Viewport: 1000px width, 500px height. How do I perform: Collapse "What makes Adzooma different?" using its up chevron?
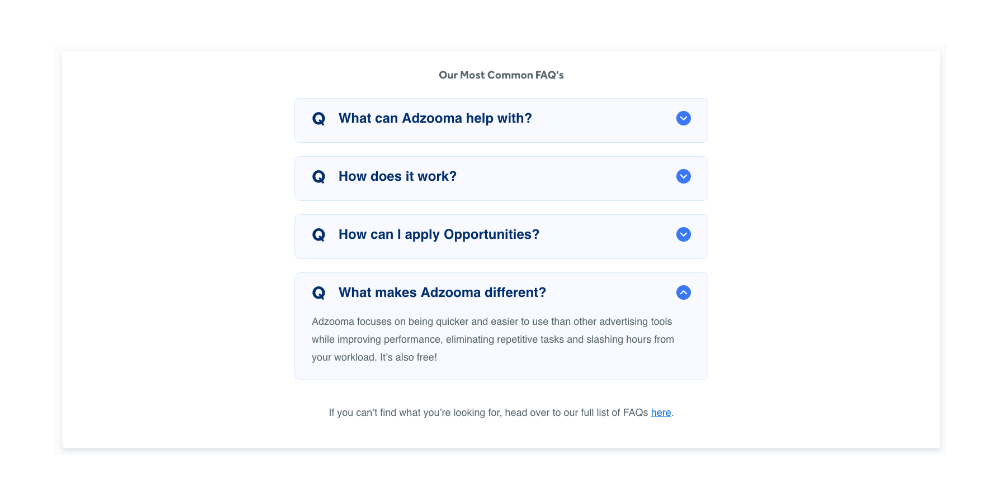(683, 292)
